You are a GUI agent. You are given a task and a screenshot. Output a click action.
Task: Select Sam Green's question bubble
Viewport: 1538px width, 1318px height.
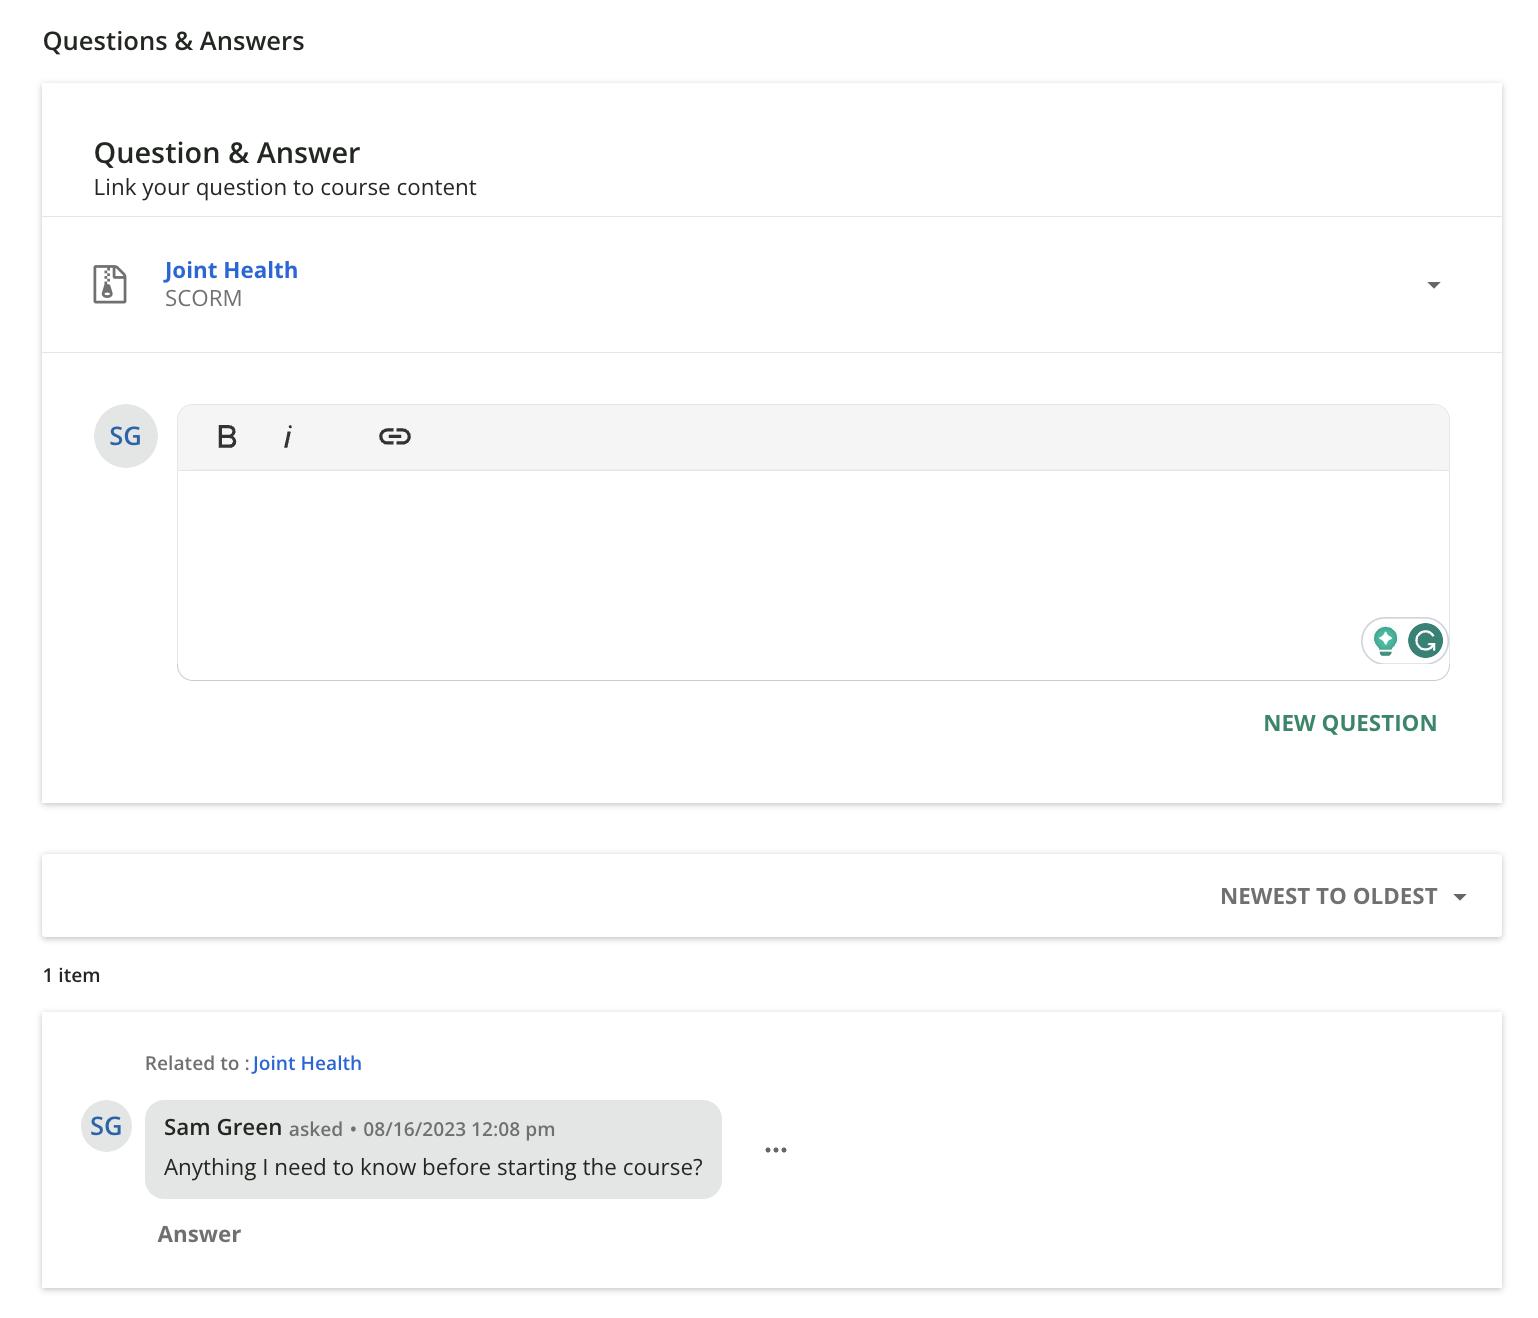433,1166
